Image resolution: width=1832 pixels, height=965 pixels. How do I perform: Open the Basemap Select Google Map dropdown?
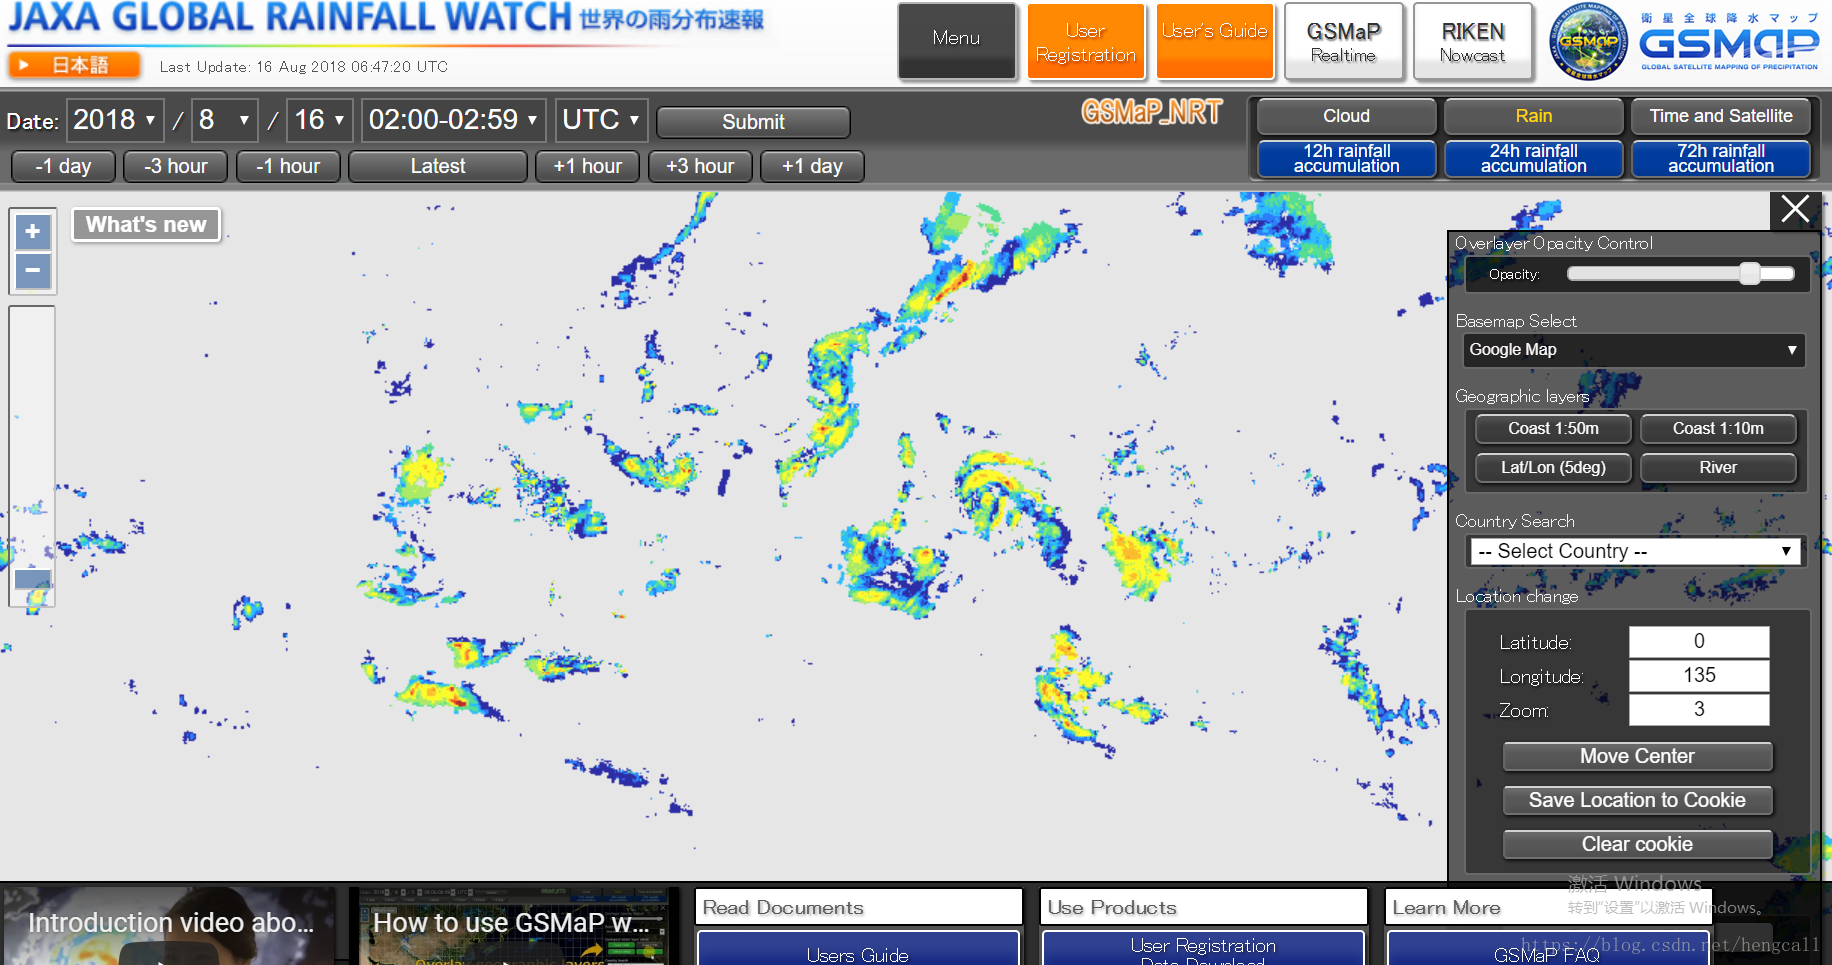pyautogui.click(x=1633, y=350)
